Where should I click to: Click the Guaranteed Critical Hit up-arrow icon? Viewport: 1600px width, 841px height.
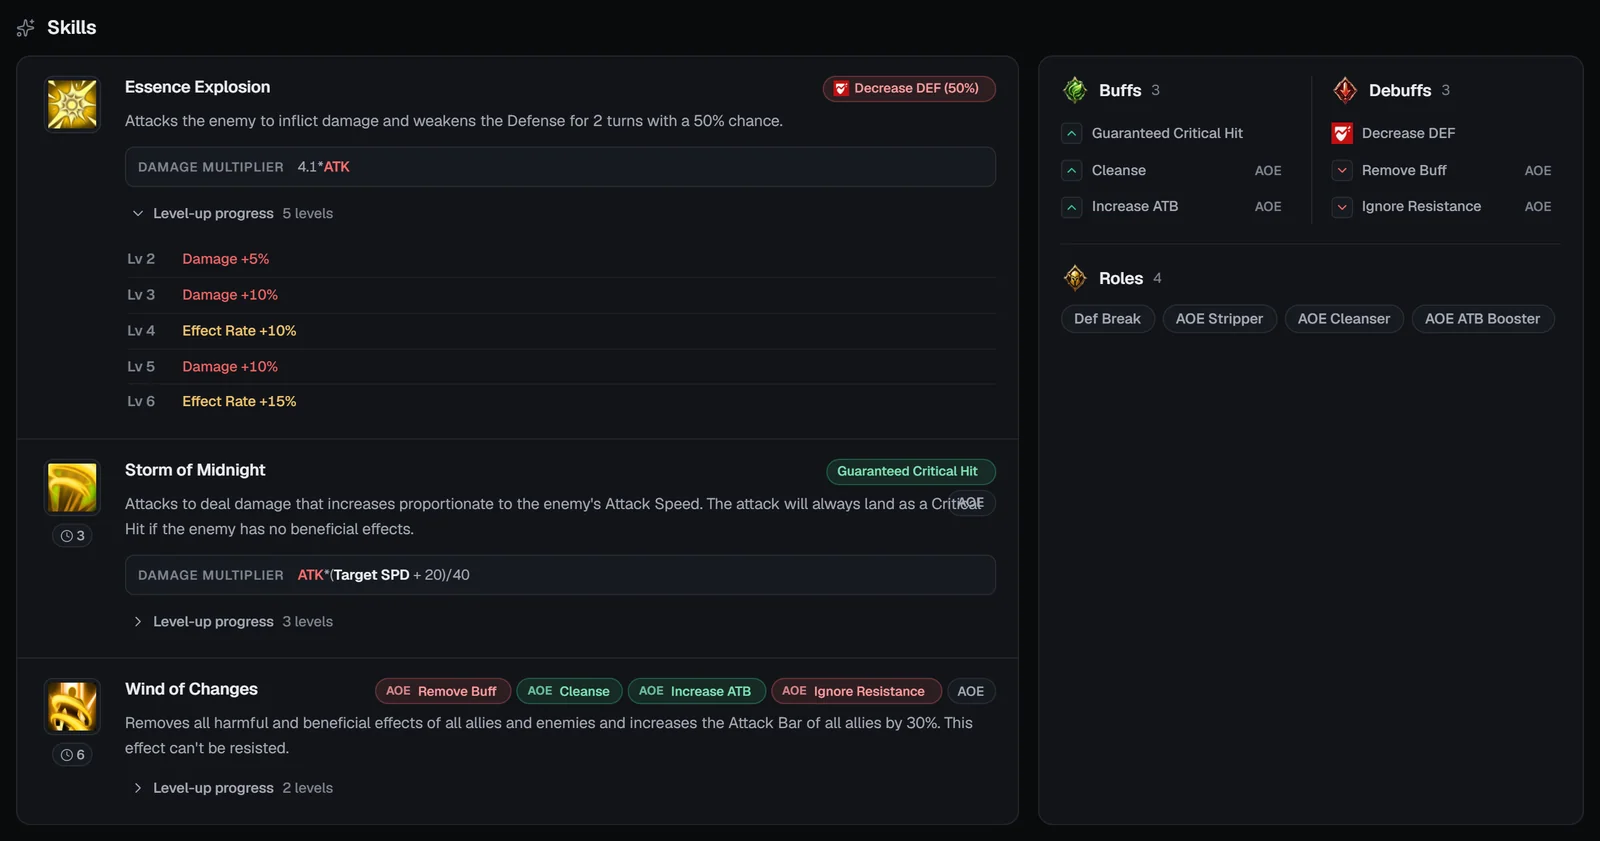pos(1072,133)
